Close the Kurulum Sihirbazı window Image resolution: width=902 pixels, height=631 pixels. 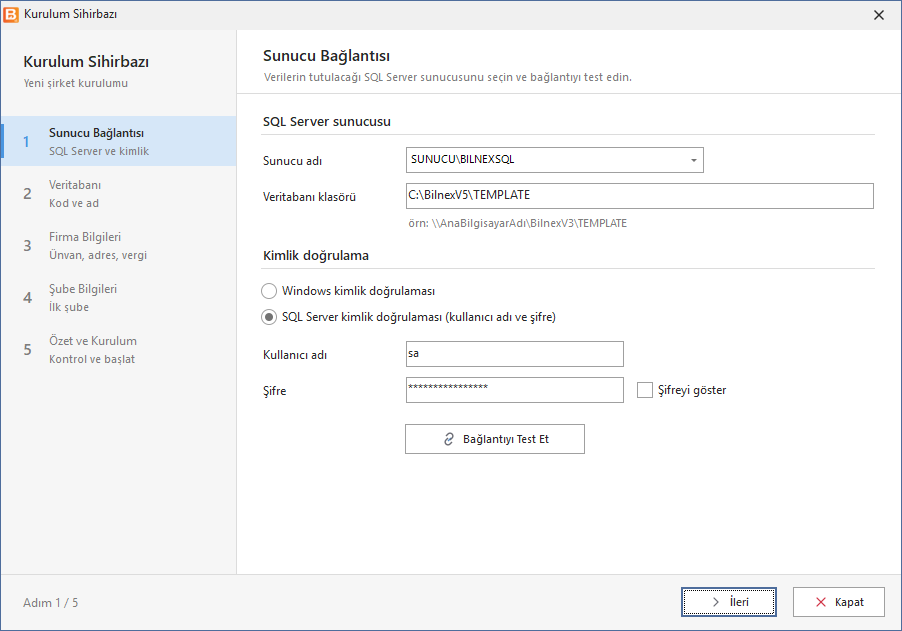click(x=878, y=15)
